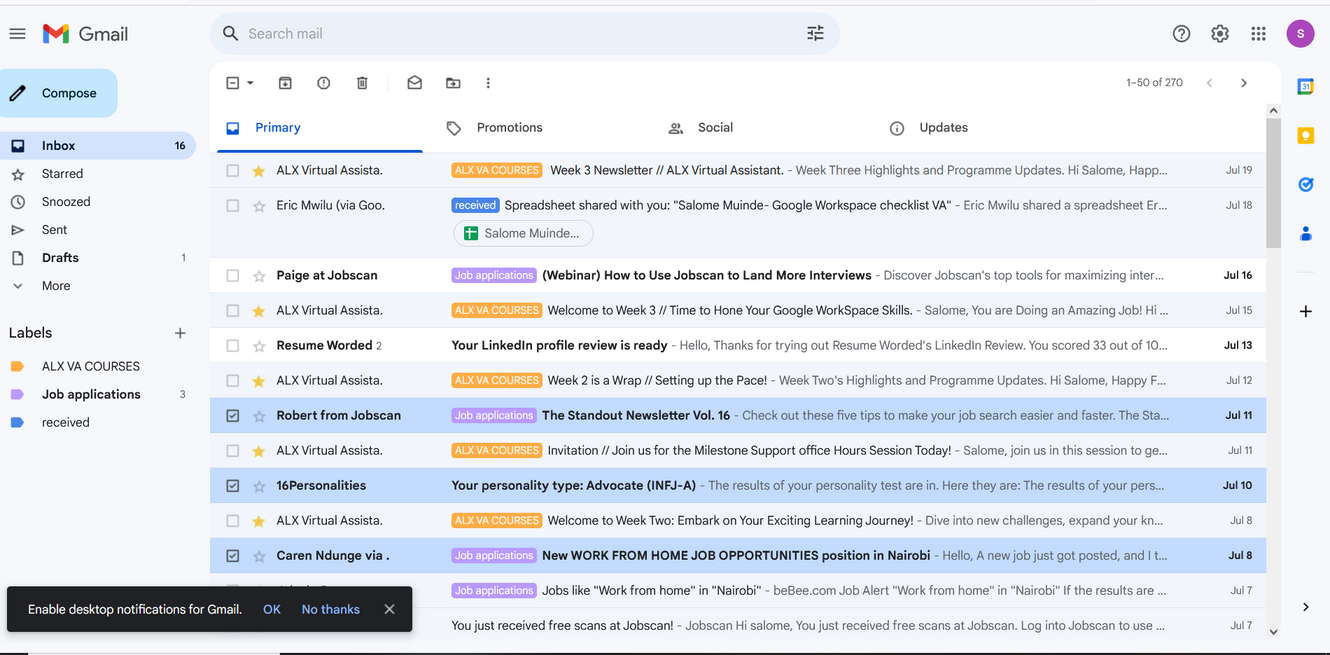Hide the side panel with chevron
The image size is (1330, 655).
(1305, 607)
